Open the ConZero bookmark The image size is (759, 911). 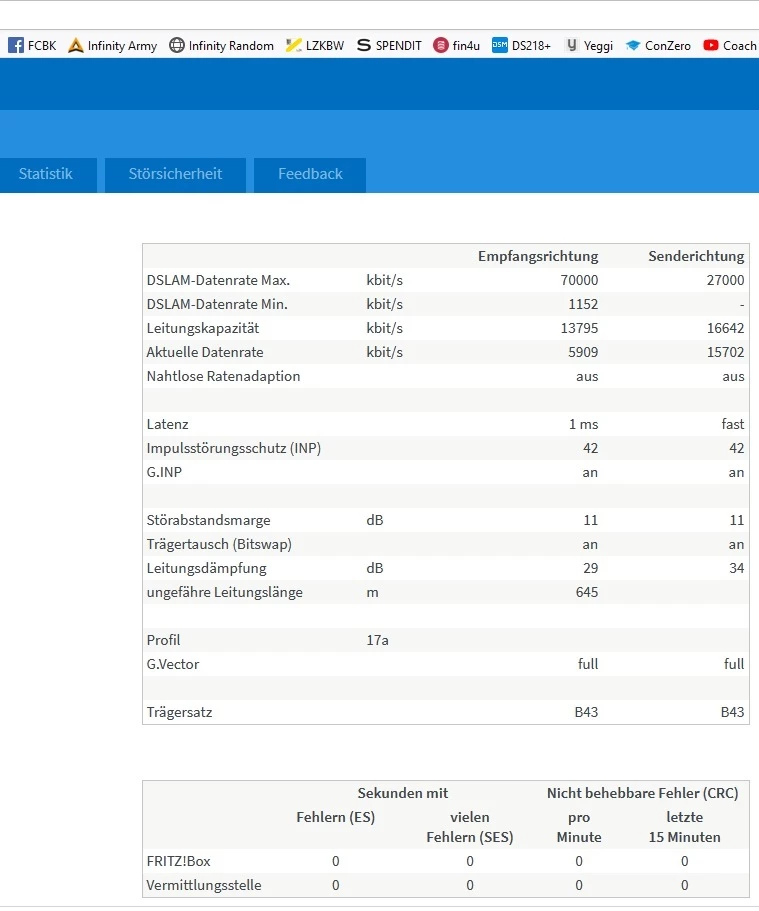click(x=658, y=45)
